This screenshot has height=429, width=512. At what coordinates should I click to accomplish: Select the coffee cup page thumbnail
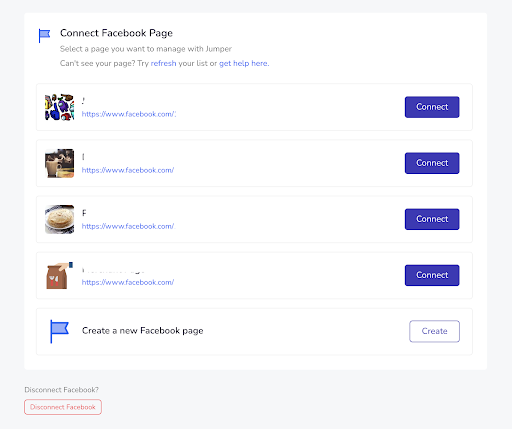point(59,163)
